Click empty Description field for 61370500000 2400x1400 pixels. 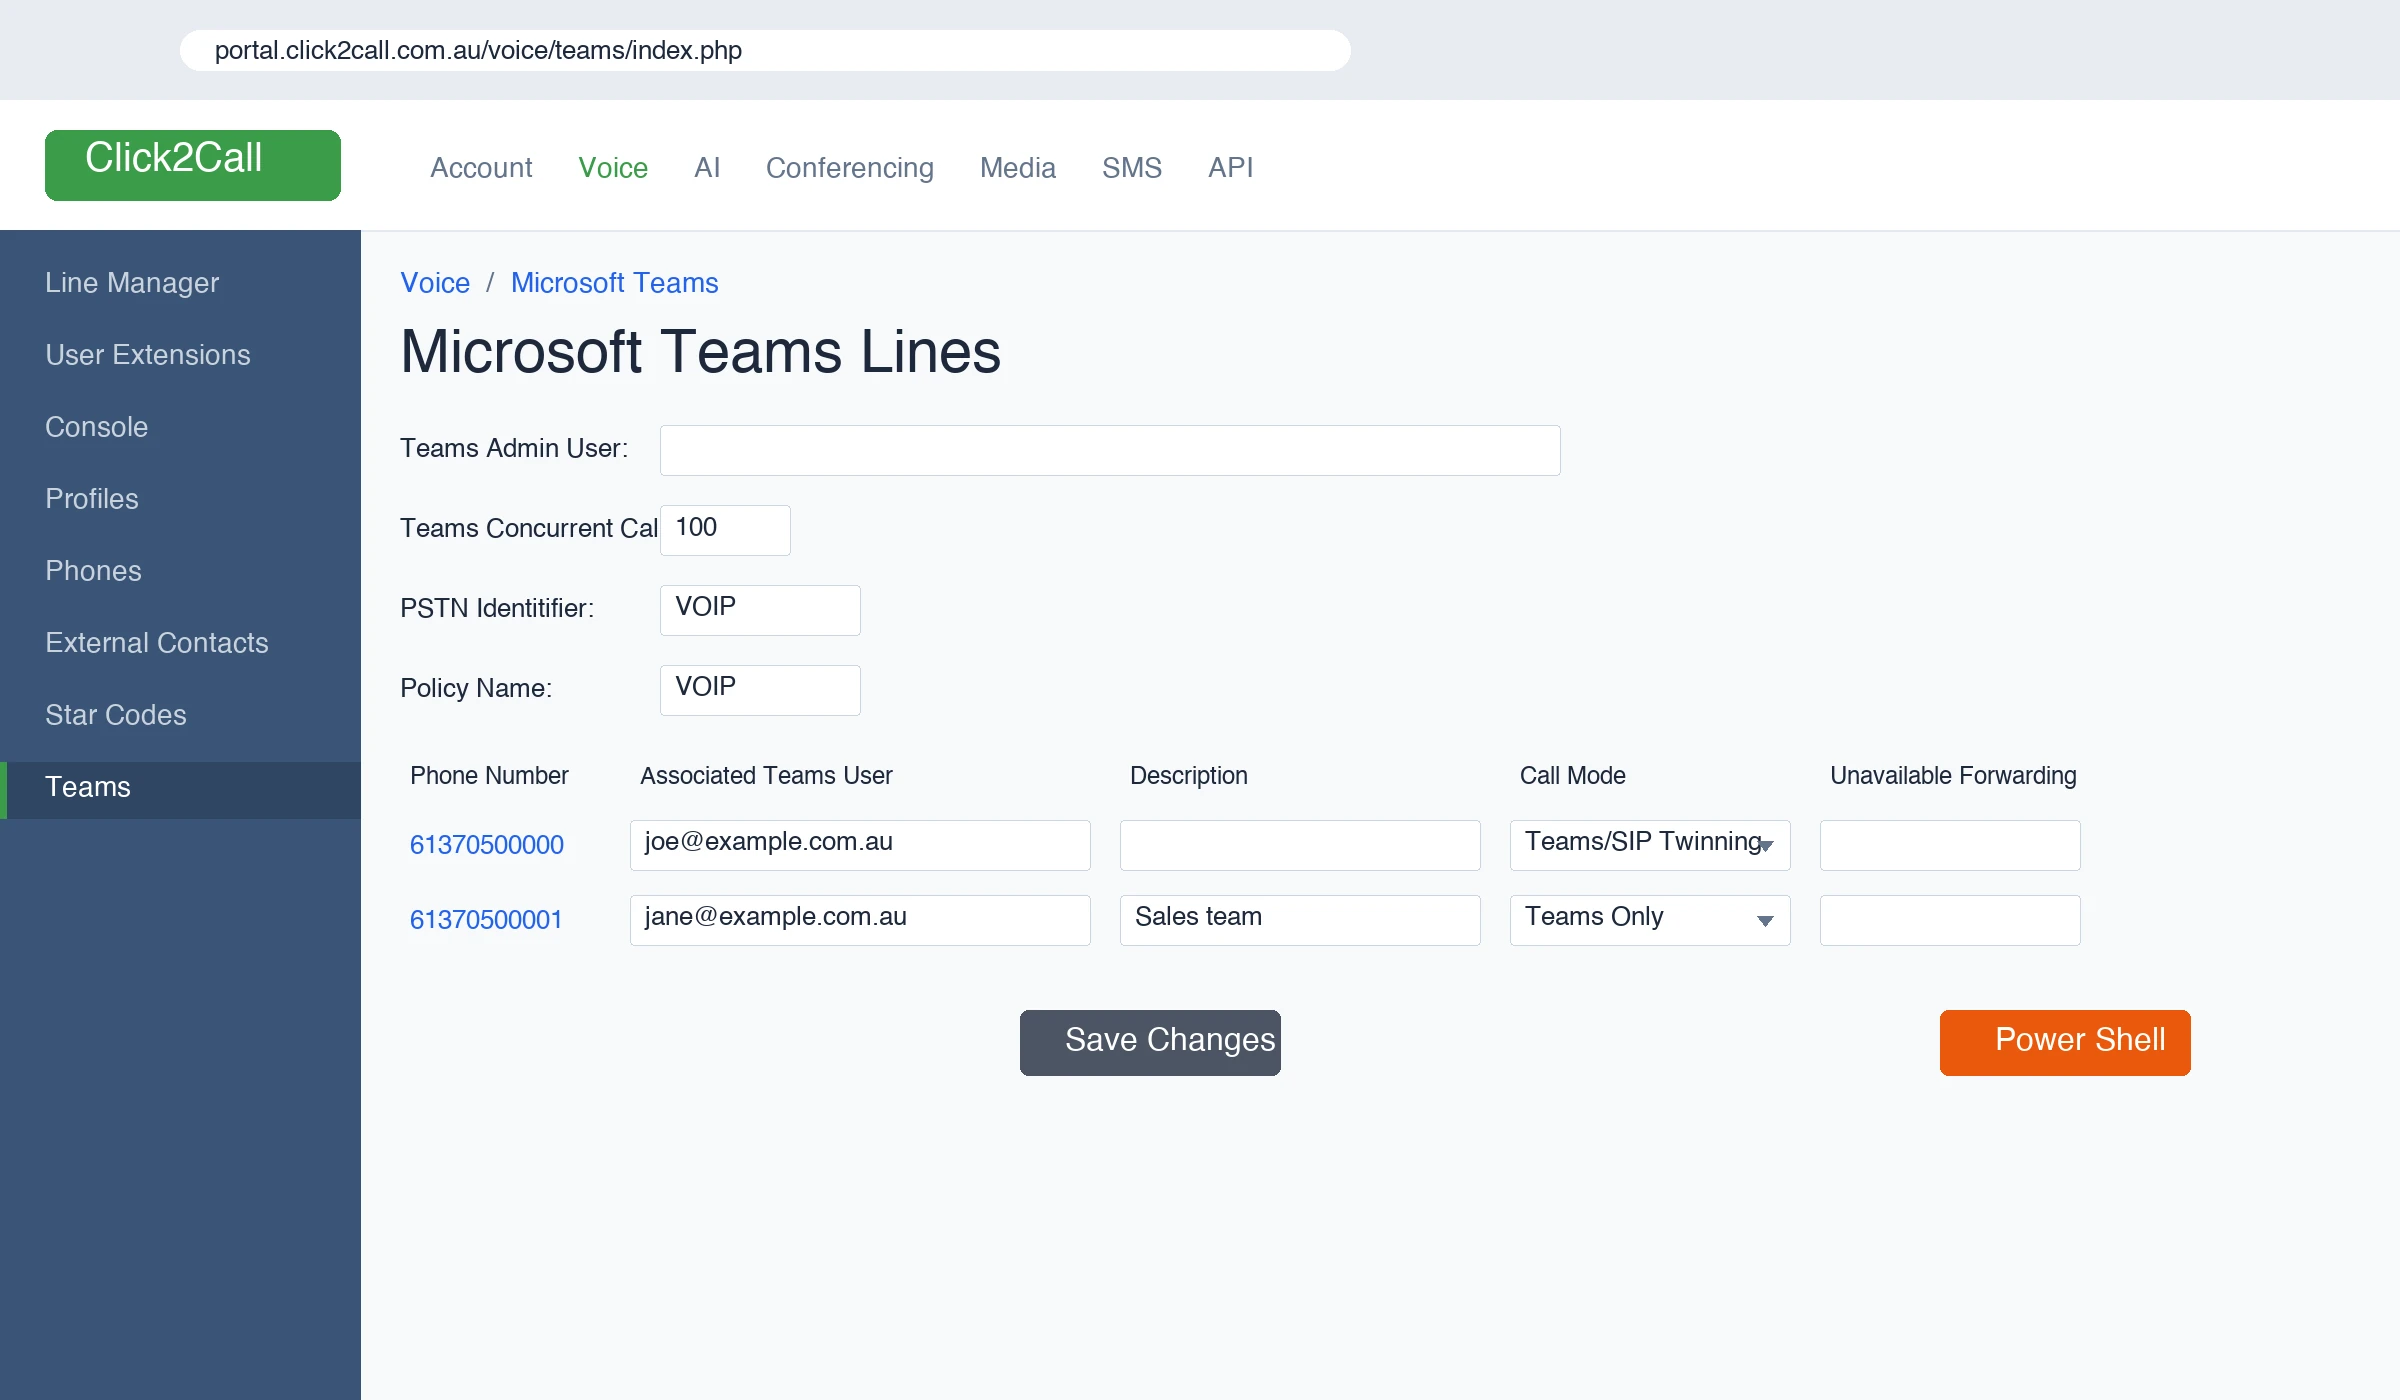(x=1300, y=845)
